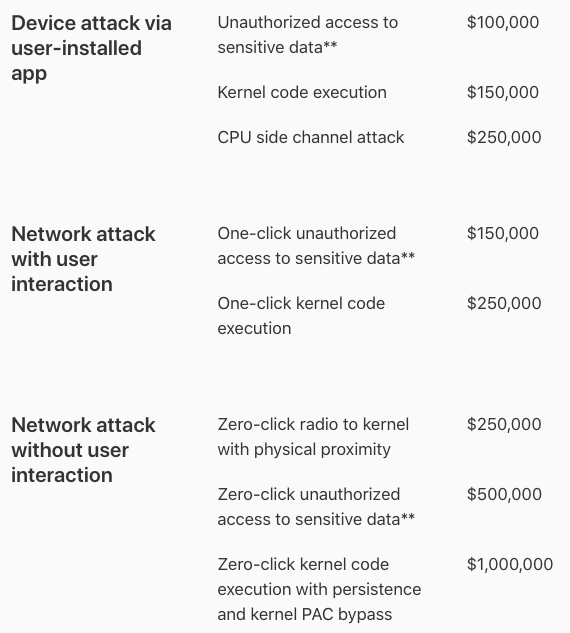Click the 'CPU side channel attack' entry
570x633 pixels.
pos(311,138)
